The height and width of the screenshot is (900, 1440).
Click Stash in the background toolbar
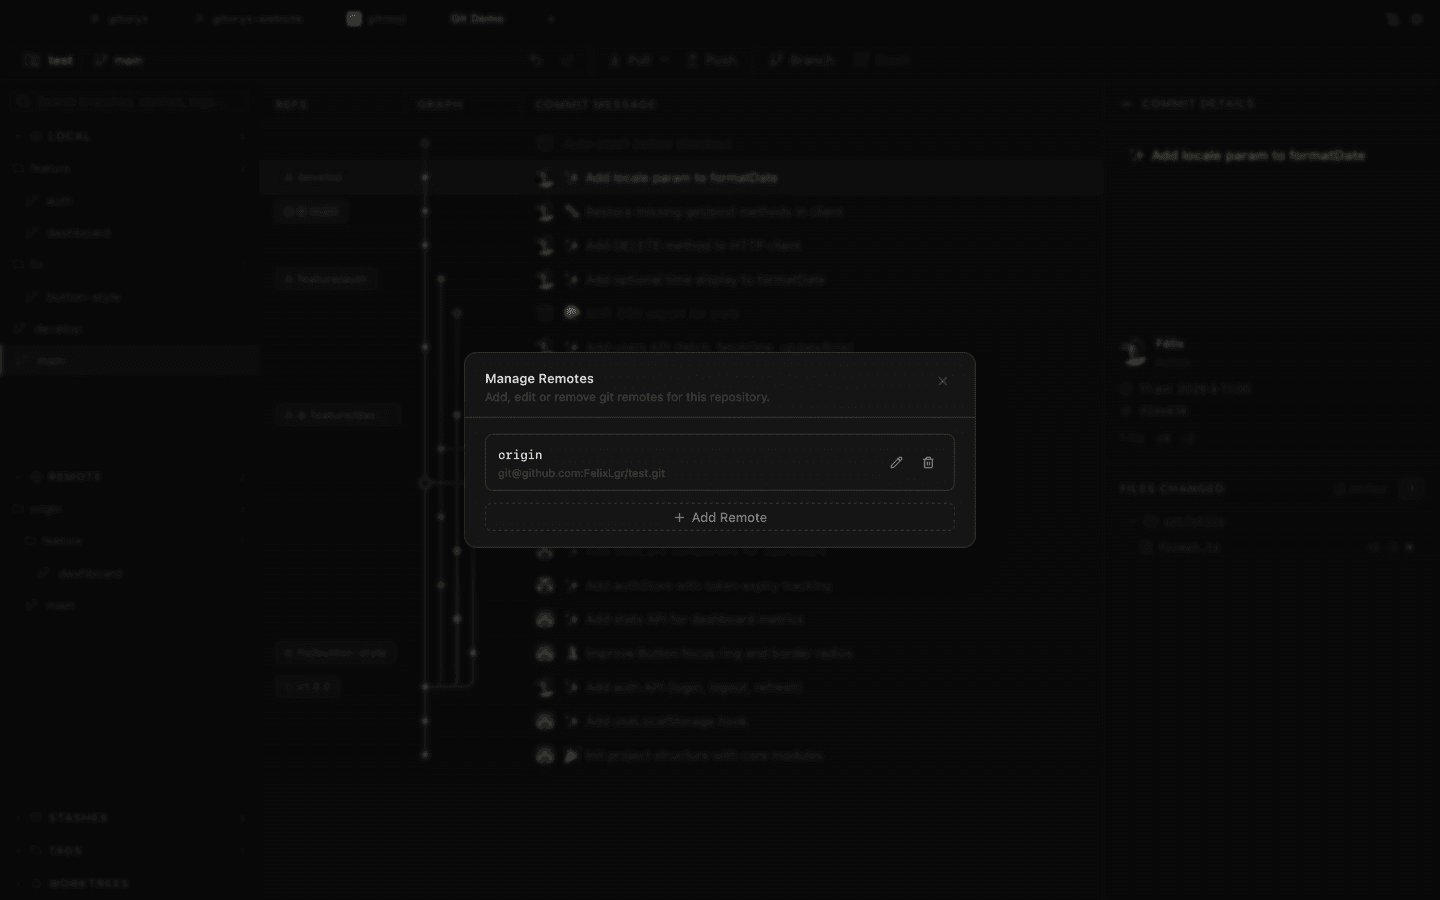click(x=883, y=60)
